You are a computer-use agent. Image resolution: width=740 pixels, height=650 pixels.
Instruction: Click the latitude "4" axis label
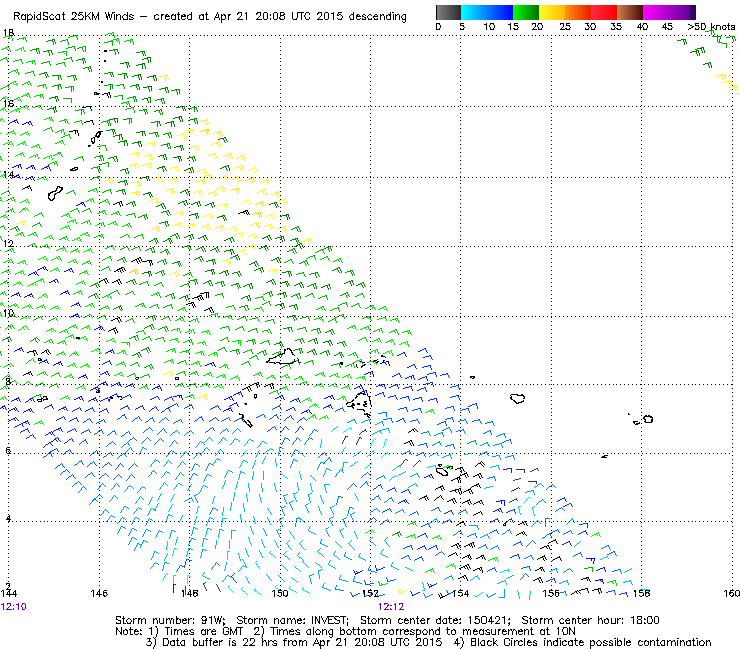point(8,519)
